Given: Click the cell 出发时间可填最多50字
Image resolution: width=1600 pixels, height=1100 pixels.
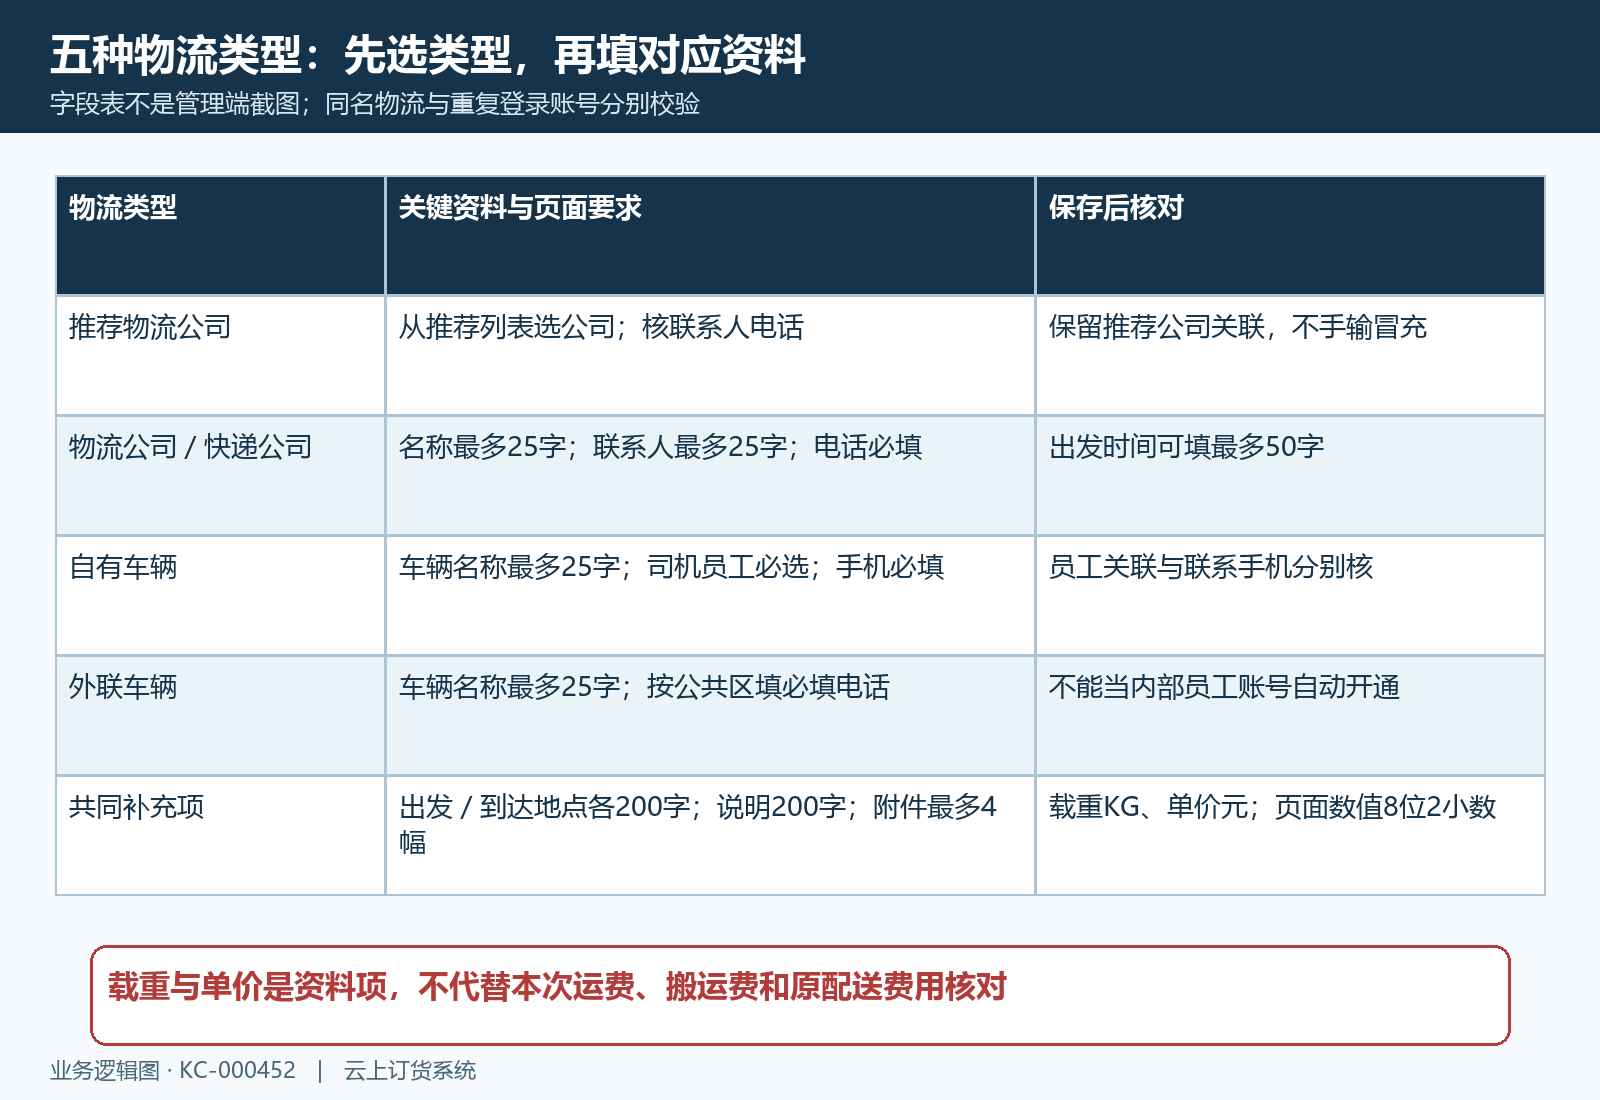Looking at the screenshot, I should [x=1290, y=476].
